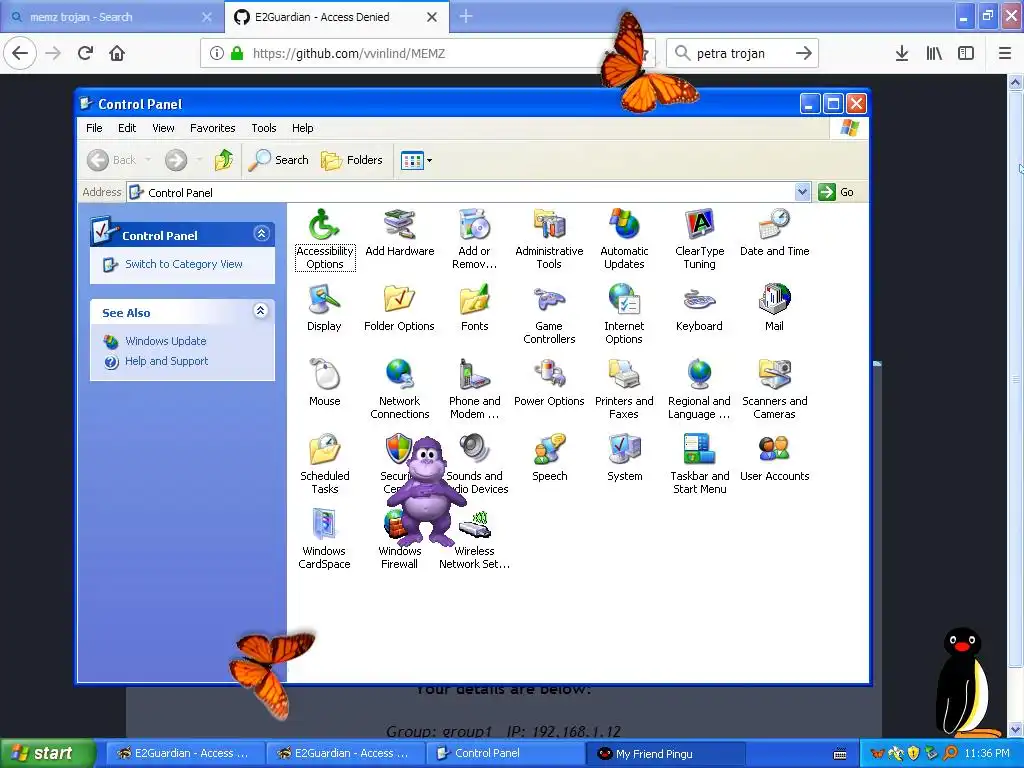1024x768 pixels.
Task: Open the View menu
Action: click(163, 128)
